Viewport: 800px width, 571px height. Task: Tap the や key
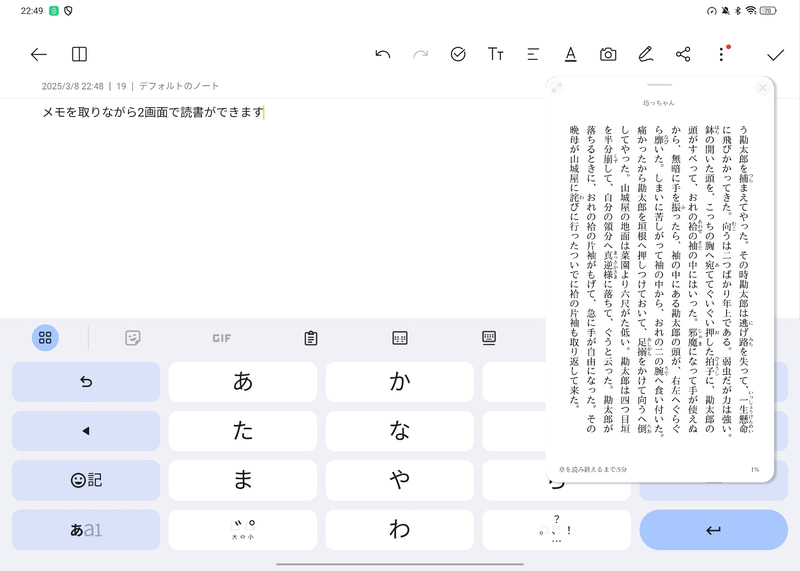click(x=399, y=480)
